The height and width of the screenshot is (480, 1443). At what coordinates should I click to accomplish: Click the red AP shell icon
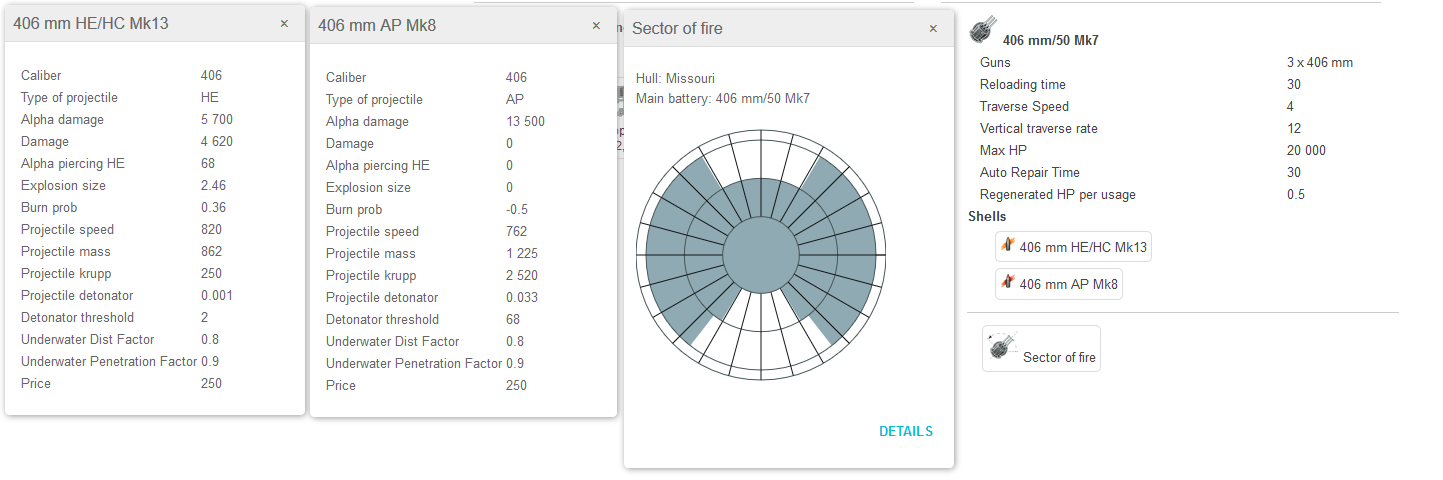pyautogui.click(x=1008, y=283)
